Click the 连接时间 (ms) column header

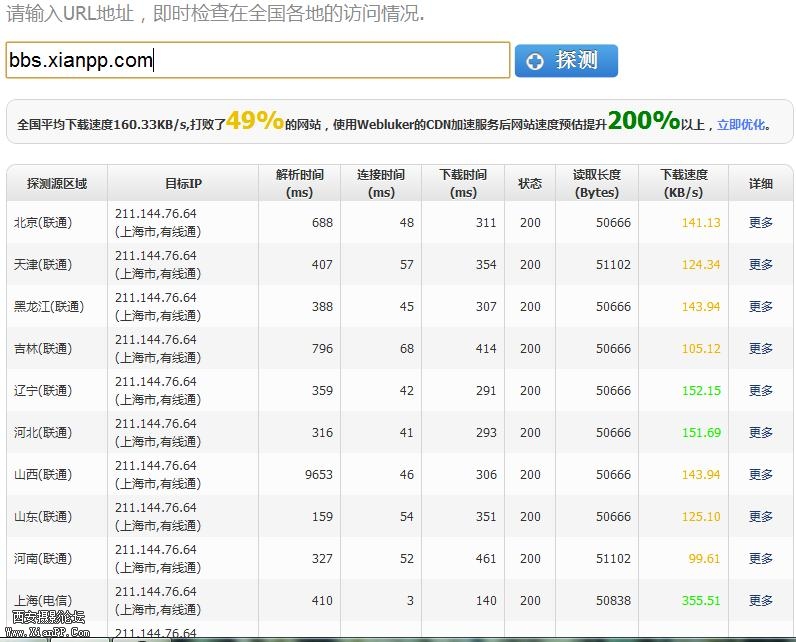pyautogui.click(x=381, y=184)
